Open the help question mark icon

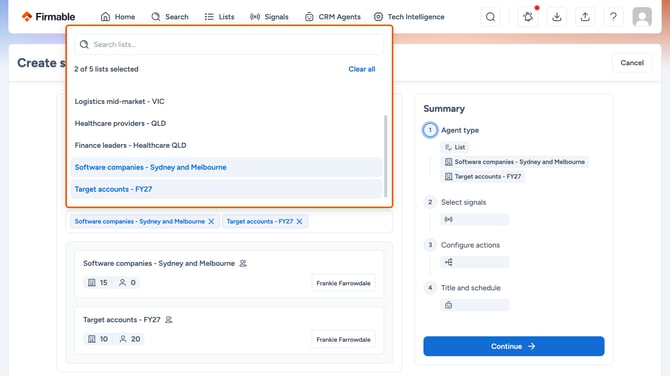[613, 17]
